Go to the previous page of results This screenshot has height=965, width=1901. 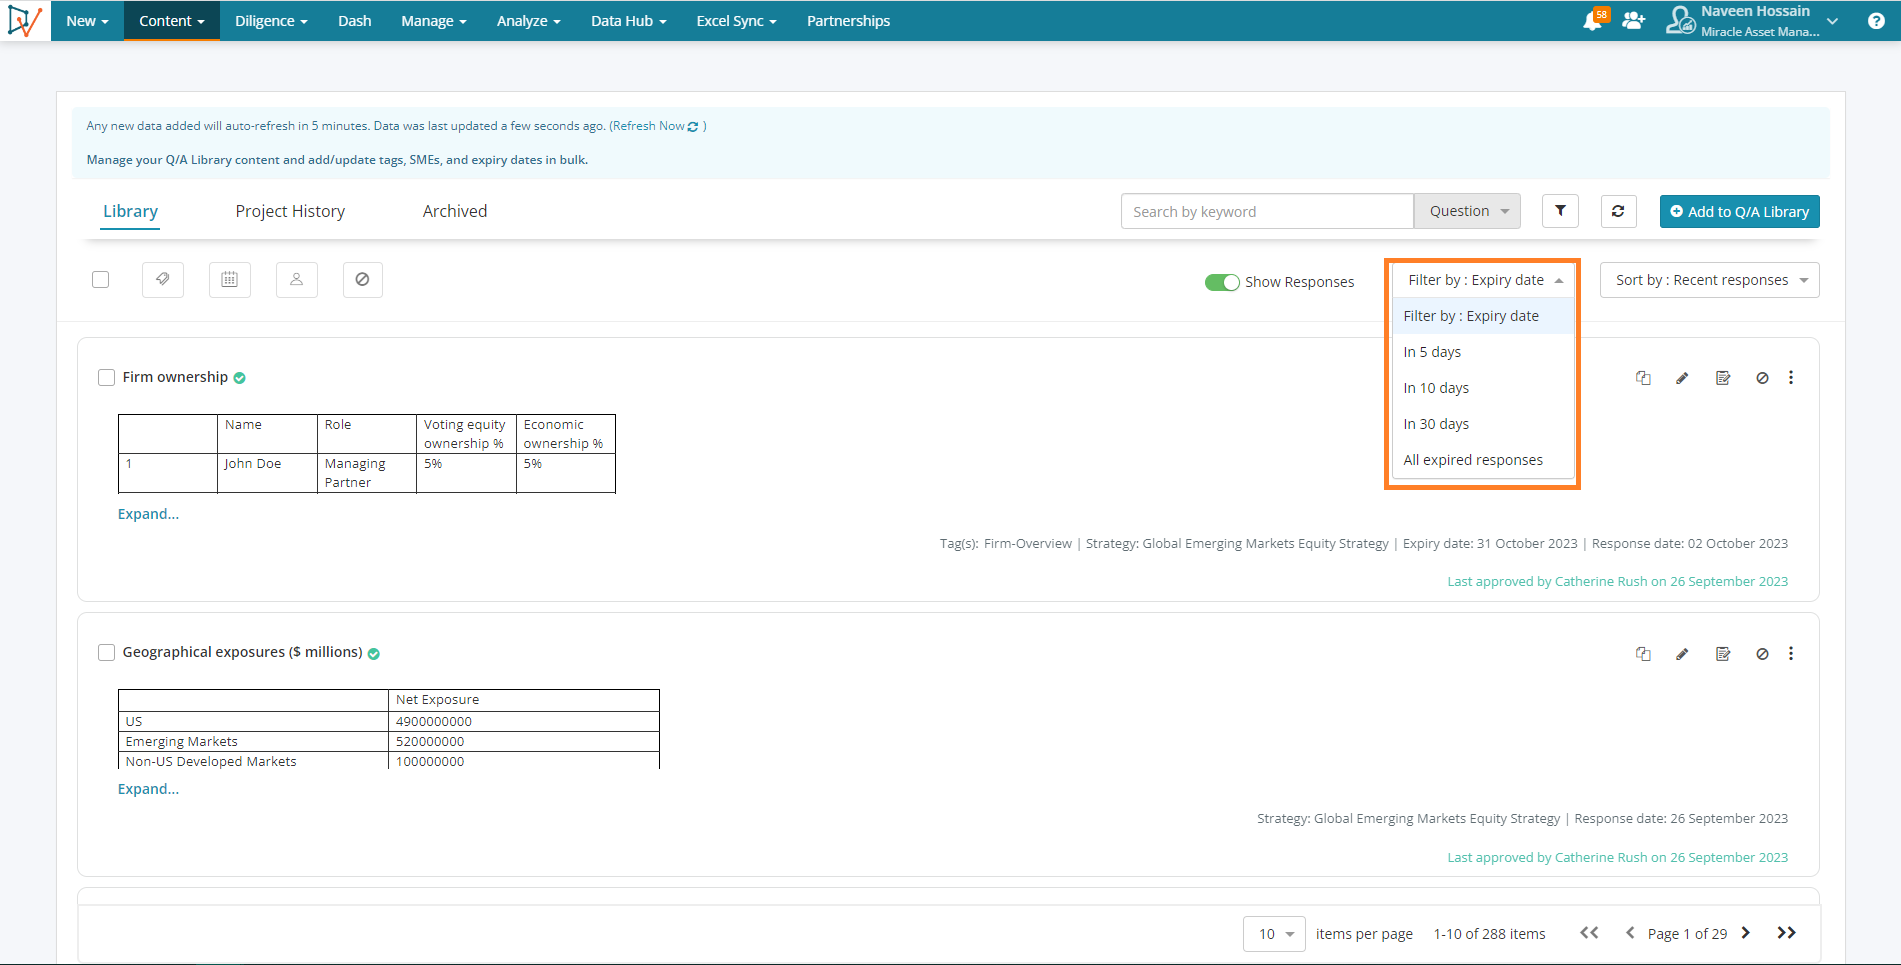pyautogui.click(x=1630, y=933)
